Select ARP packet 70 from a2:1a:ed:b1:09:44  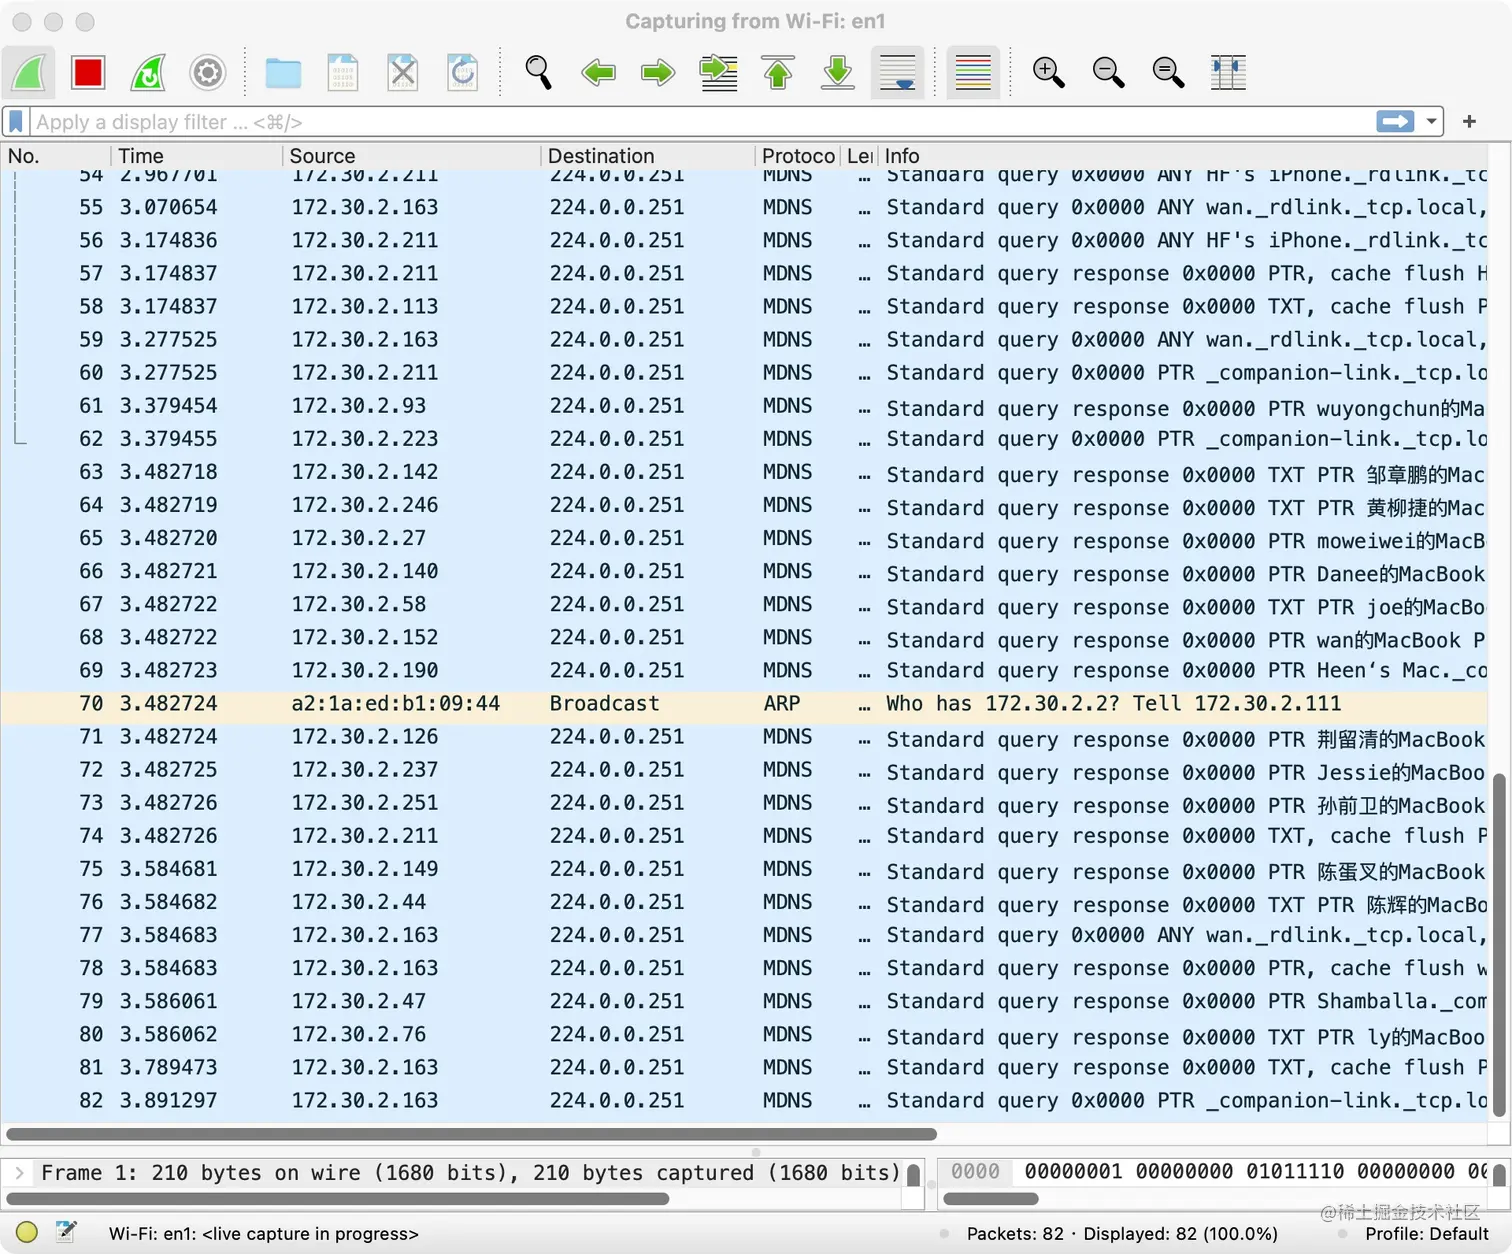[744, 704]
